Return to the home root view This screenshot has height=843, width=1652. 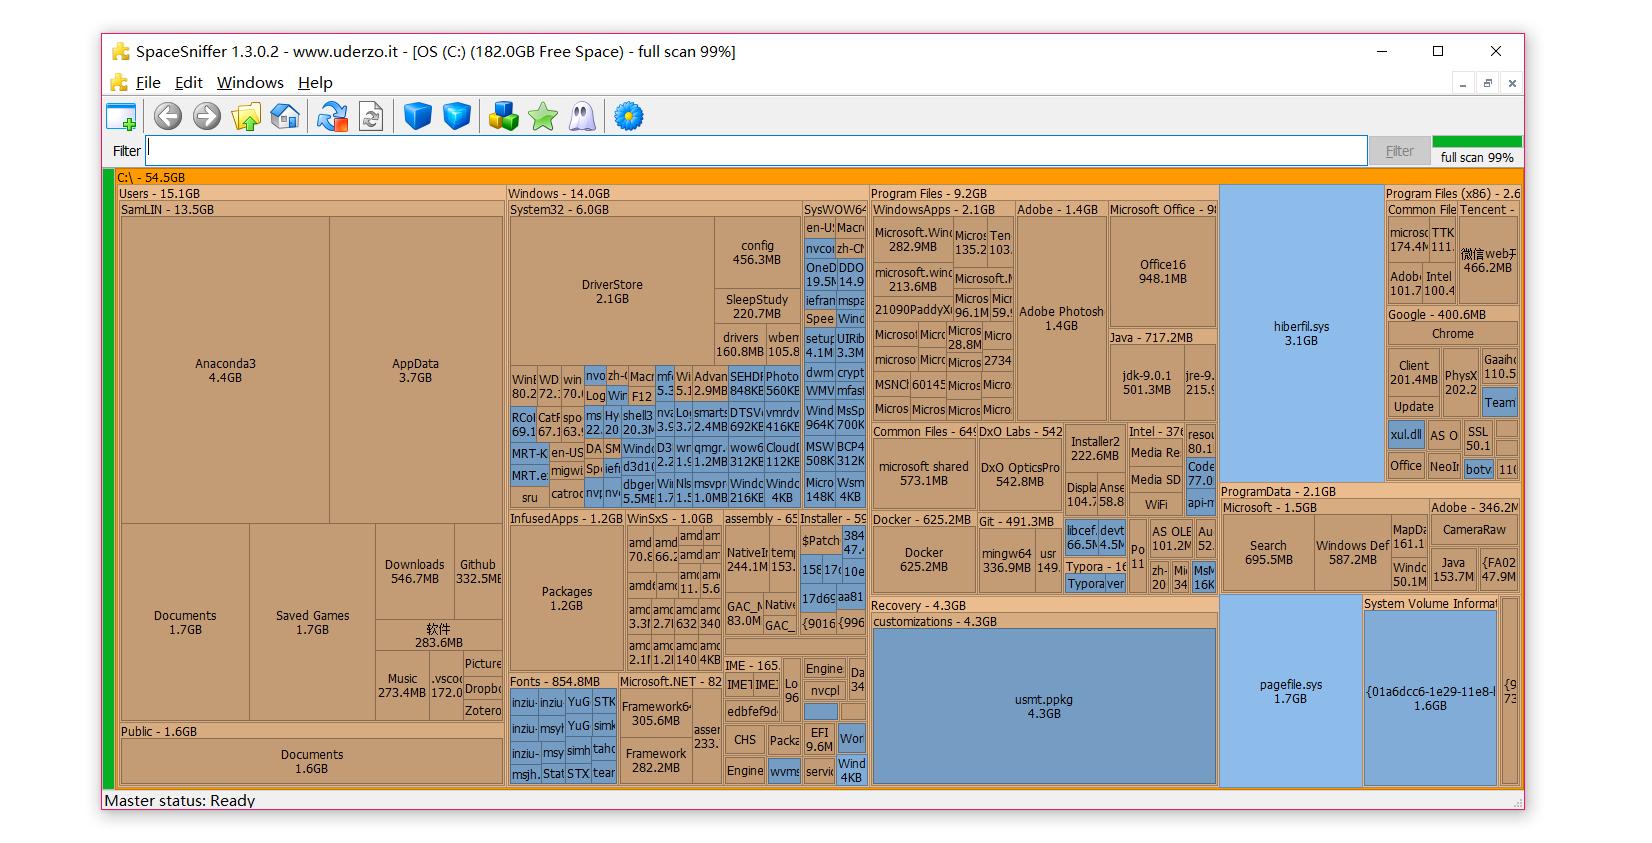click(285, 117)
